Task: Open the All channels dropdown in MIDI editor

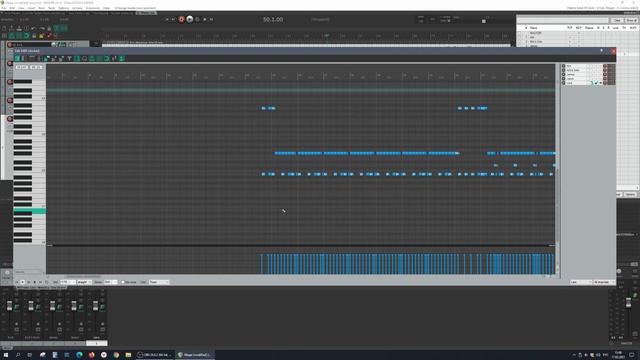Action: pos(604,282)
